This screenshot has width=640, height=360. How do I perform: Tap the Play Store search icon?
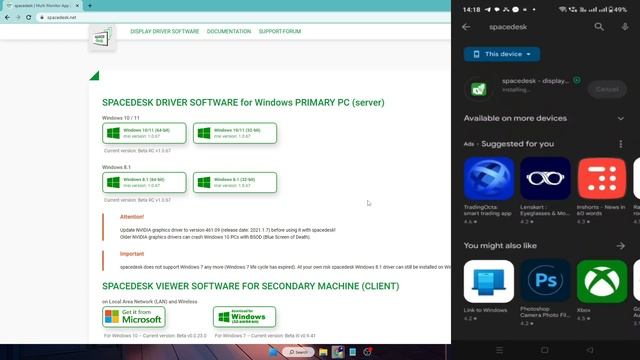pyautogui.click(x=599, y=27)
